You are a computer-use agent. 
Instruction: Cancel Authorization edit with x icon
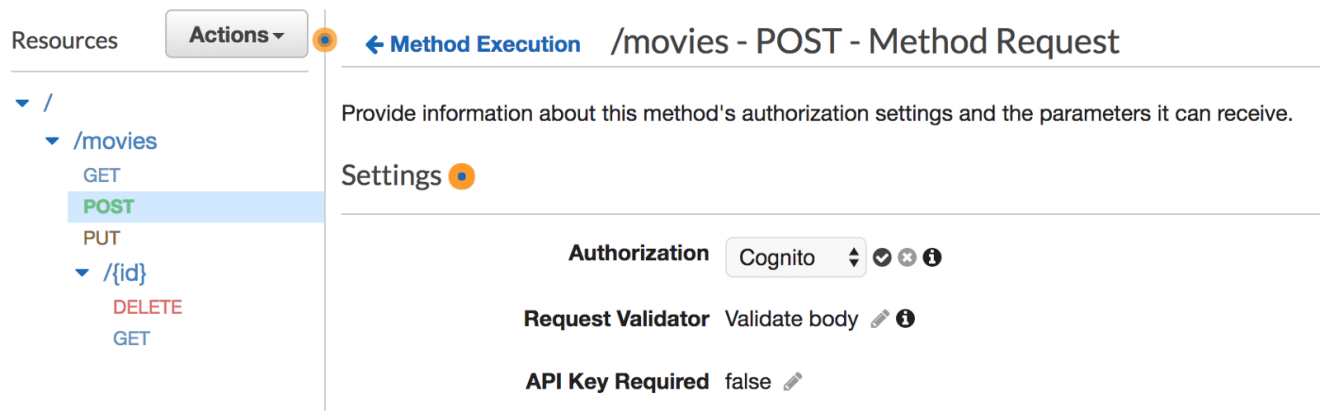pos(907,258)
